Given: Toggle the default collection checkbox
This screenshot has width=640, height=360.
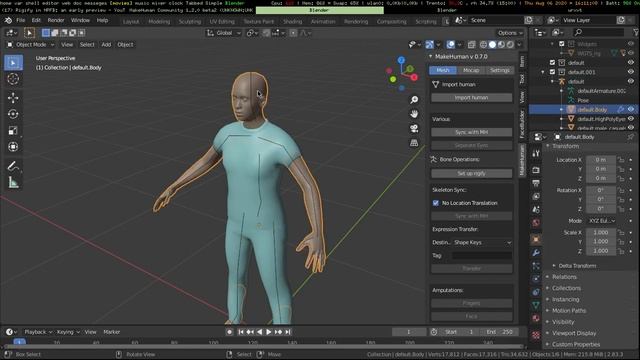Looking at the screenshot, I should click(552, 63).
